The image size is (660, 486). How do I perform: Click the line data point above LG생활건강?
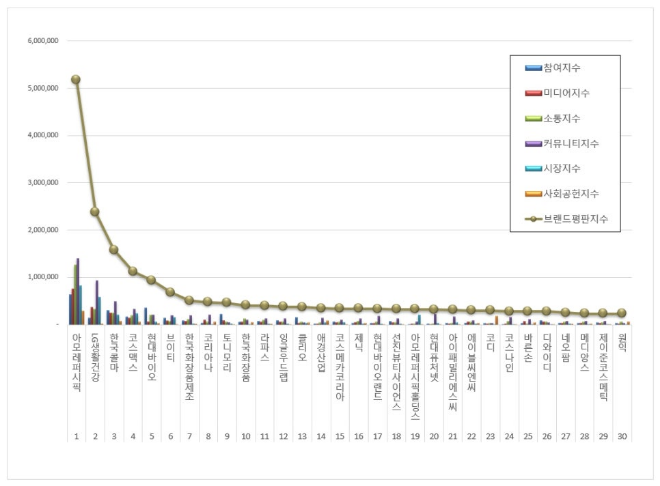pyautogui.click(x=95, y=212)
